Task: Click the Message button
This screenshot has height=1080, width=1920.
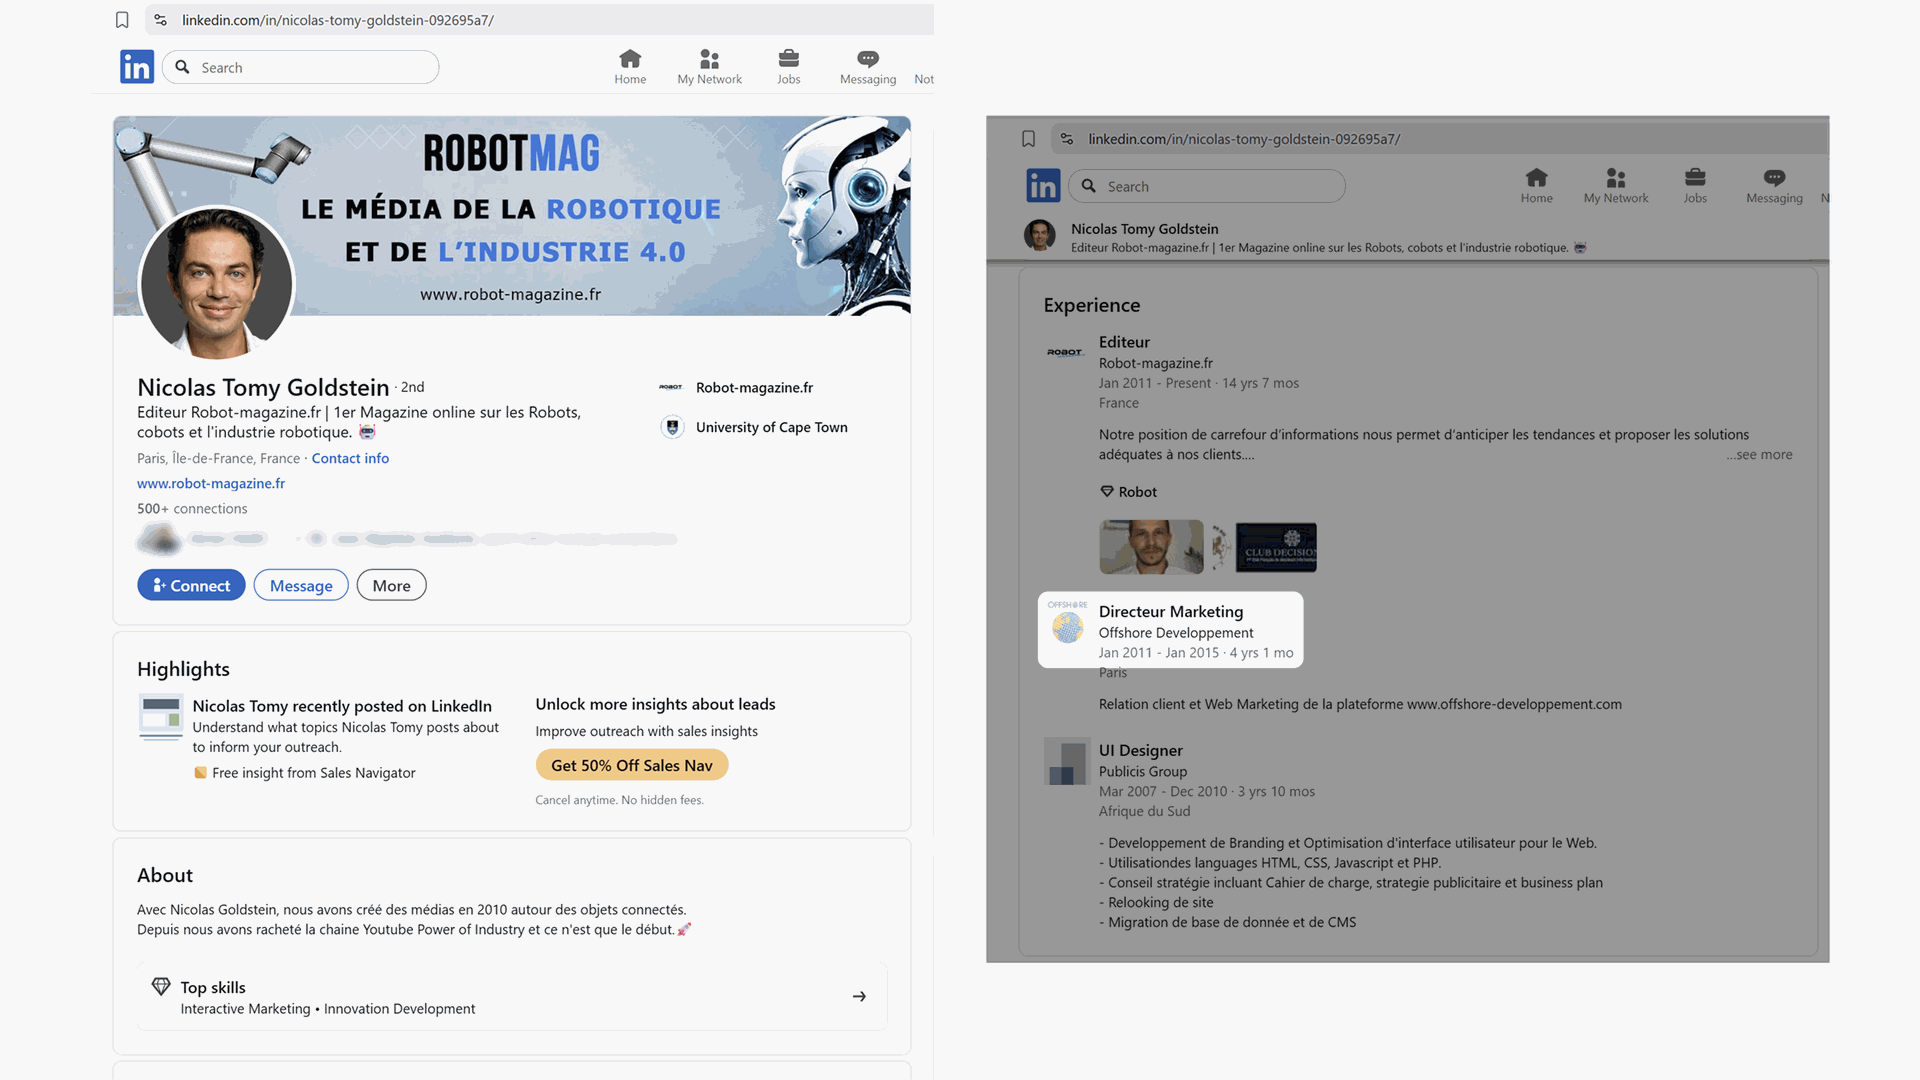Action: point(301,586)
